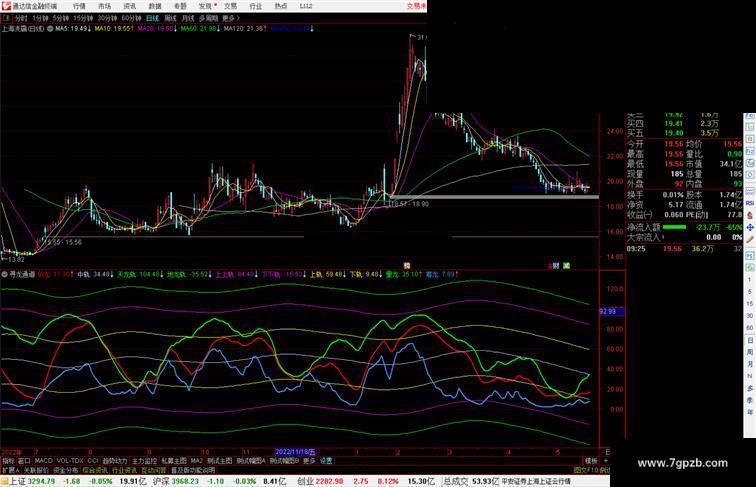The width and height of the screenshot is (756, 487).
Task: Select the CCI indicator tab
Action: coord(93,461)
